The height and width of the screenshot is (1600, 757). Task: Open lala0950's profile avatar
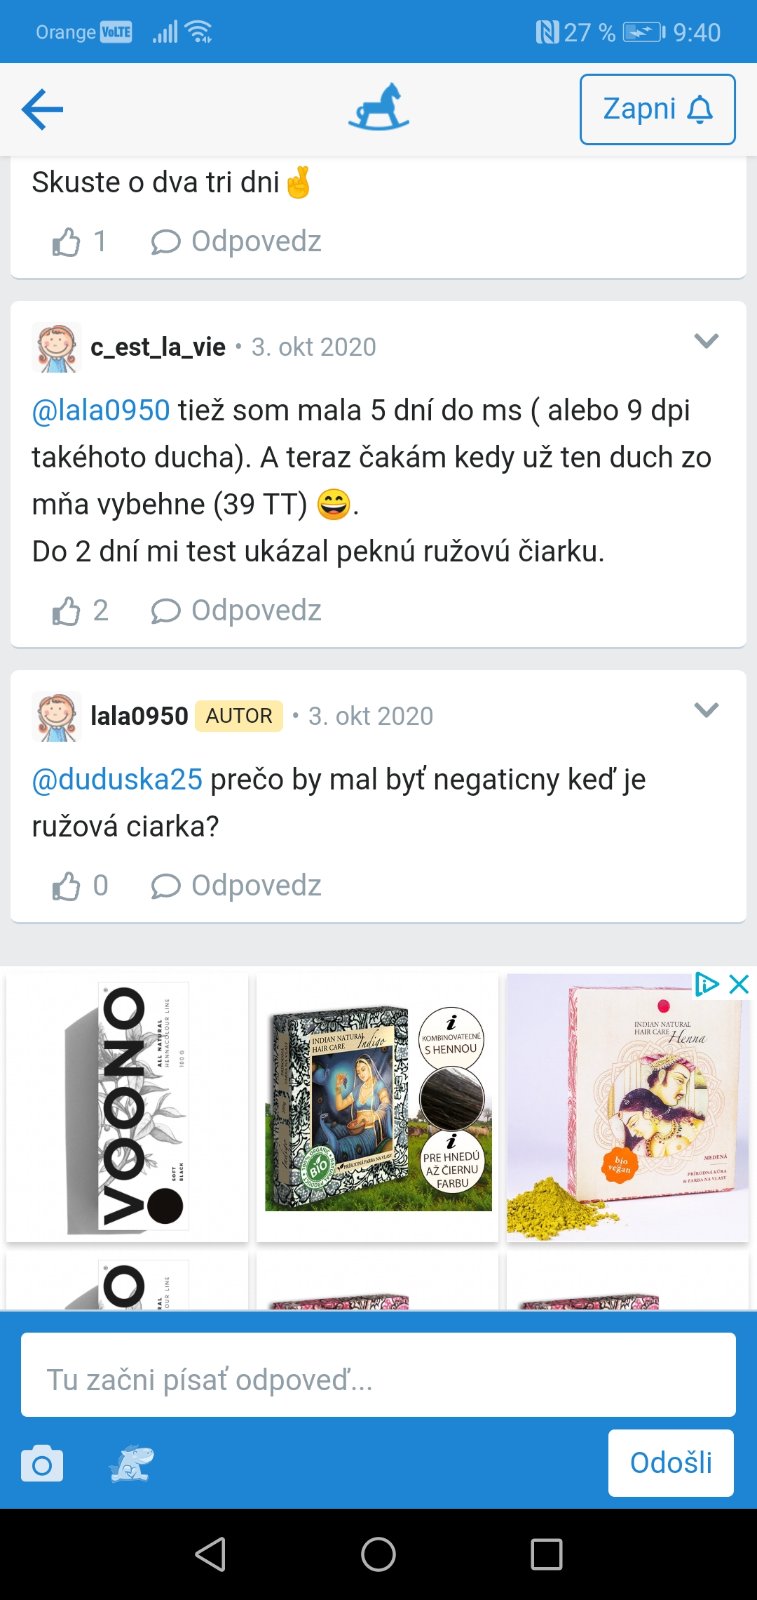[55, 717]
